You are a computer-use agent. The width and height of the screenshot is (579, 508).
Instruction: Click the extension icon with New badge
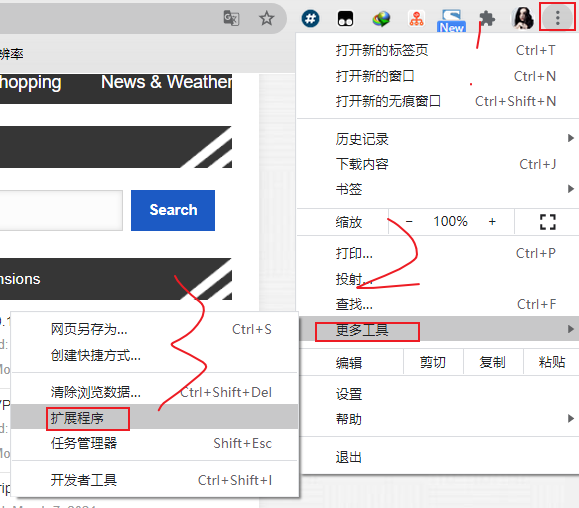451,20
